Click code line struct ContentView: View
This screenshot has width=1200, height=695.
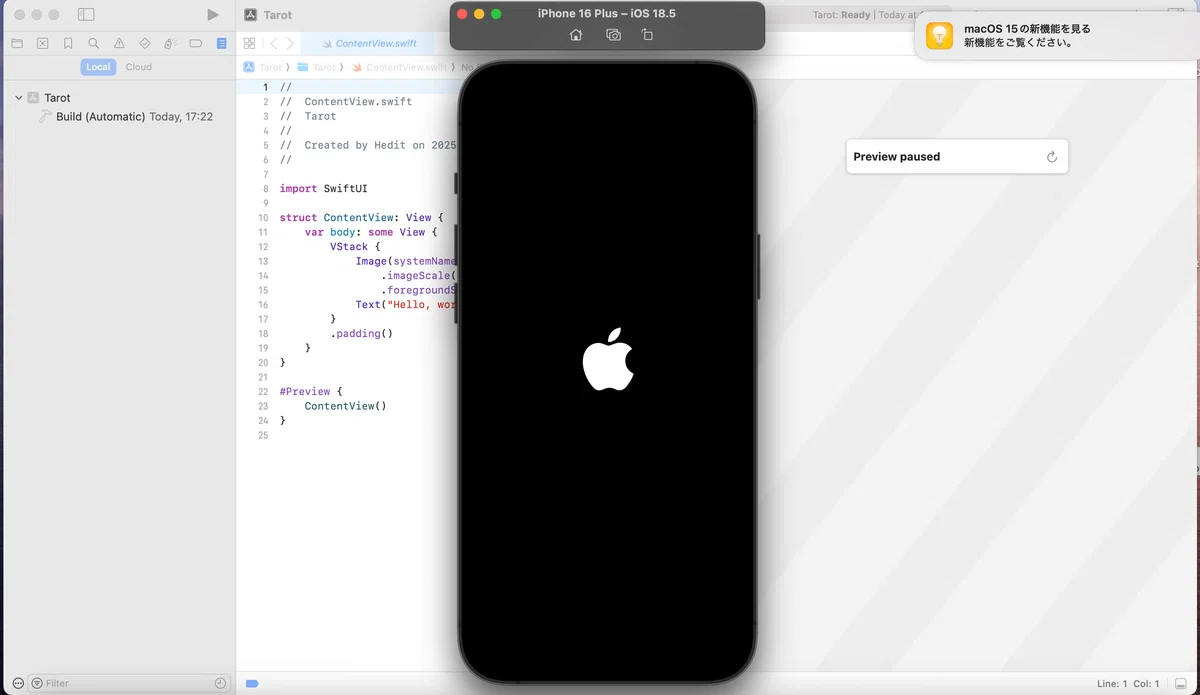(361, 217)
